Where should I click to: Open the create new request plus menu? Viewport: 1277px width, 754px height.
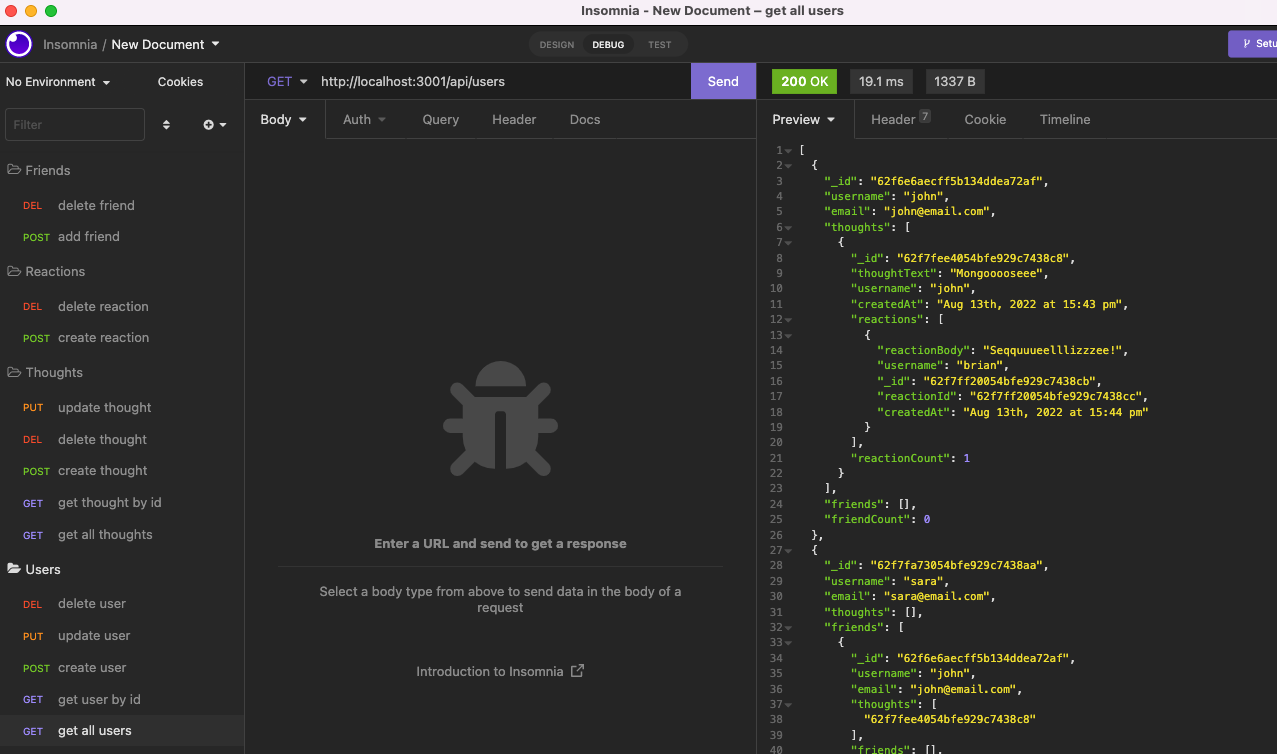(x=215, y=125)
